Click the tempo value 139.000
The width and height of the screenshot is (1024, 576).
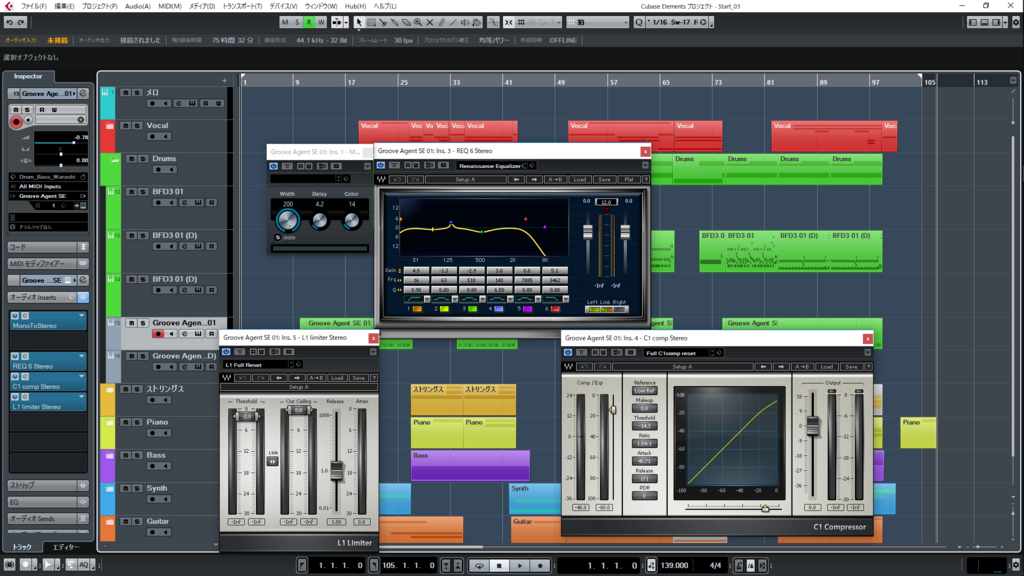[x=674, y=566]
